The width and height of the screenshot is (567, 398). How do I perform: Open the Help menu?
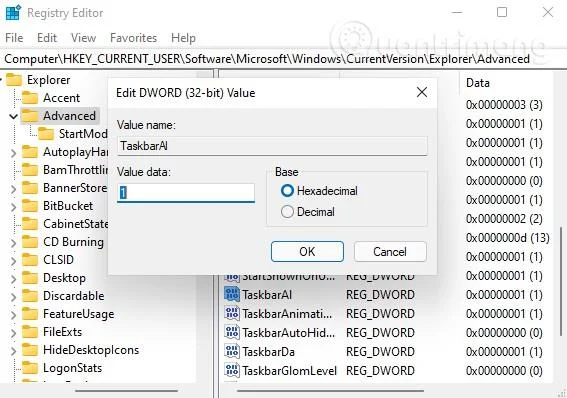pos(183,38)
